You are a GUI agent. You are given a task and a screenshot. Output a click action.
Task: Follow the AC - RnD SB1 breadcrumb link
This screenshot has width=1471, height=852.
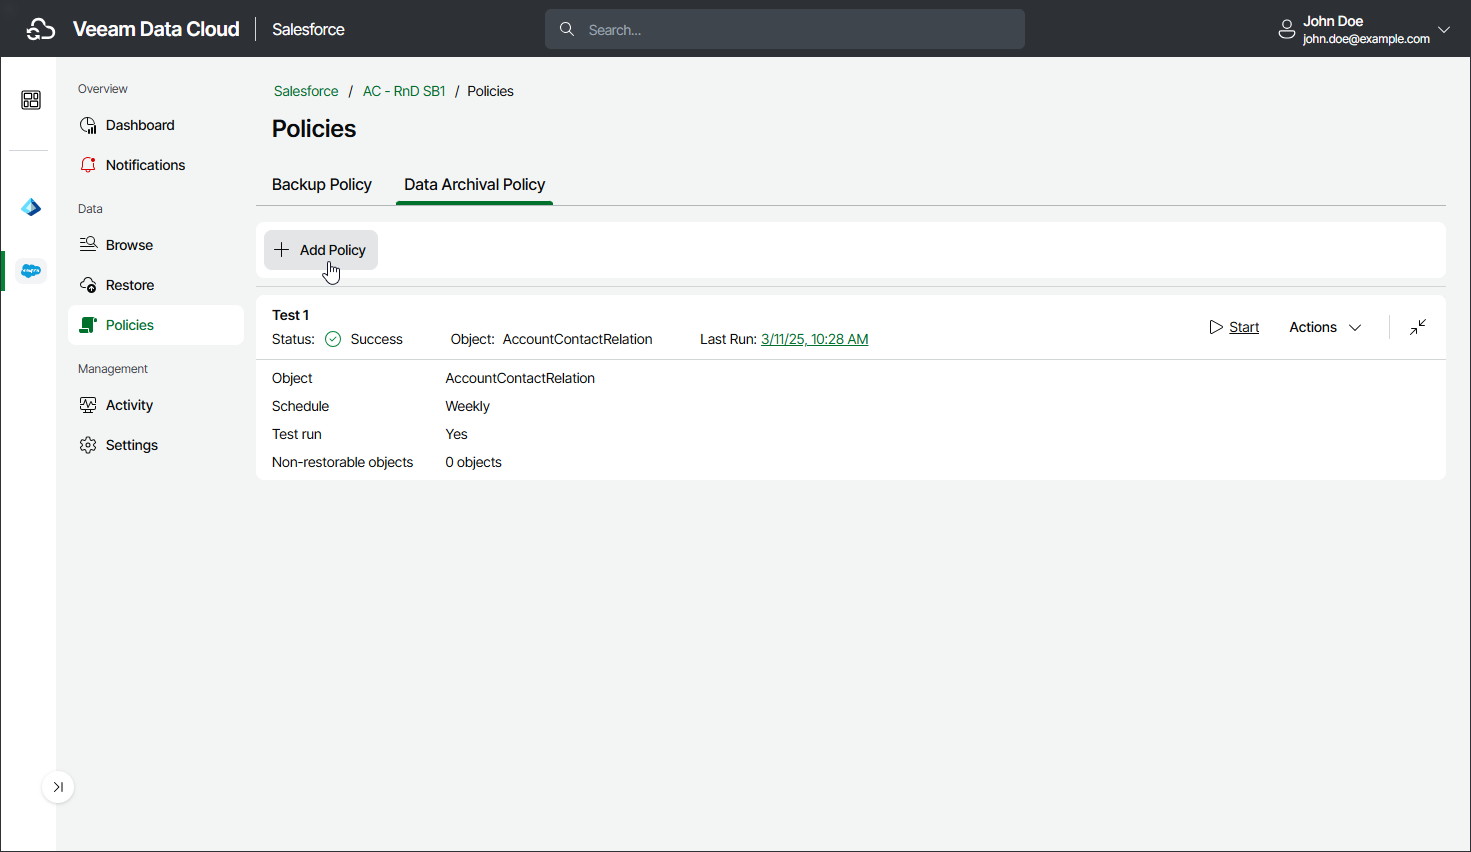pyautogui.click(x=404, y=91)
